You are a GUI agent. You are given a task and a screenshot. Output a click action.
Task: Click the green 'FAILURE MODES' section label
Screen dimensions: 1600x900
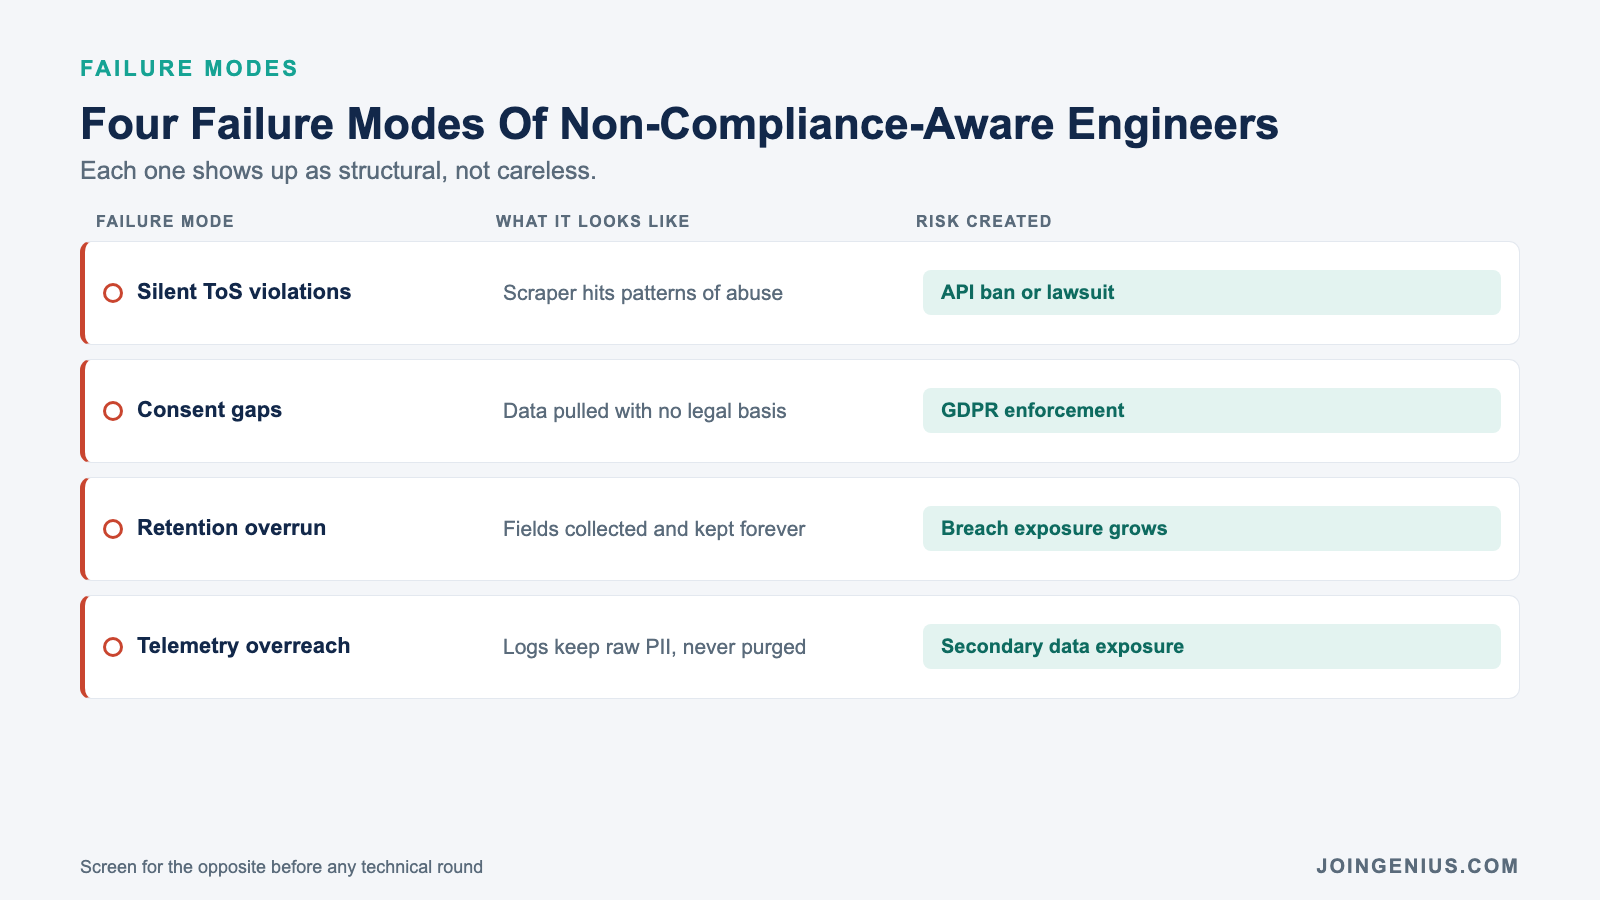click(x=189, y=68)
